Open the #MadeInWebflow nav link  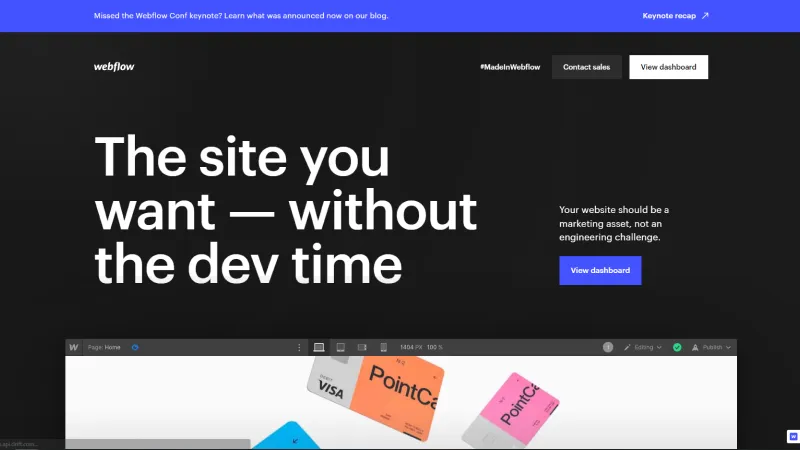(510, 67)
